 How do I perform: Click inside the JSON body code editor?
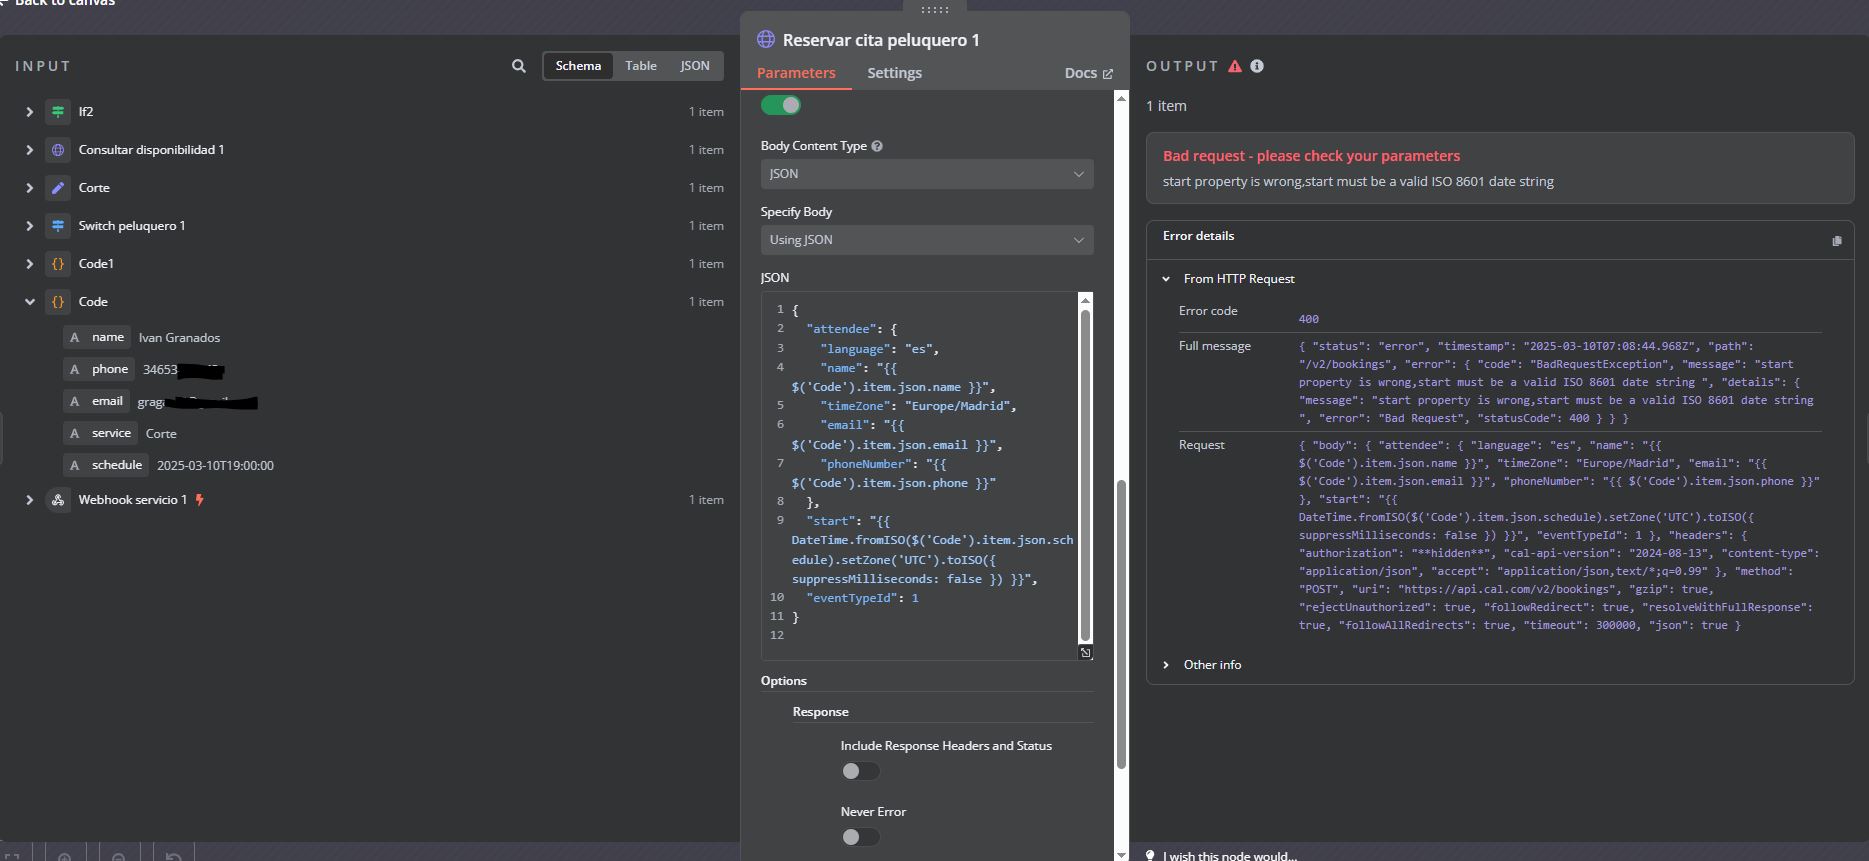927,475
